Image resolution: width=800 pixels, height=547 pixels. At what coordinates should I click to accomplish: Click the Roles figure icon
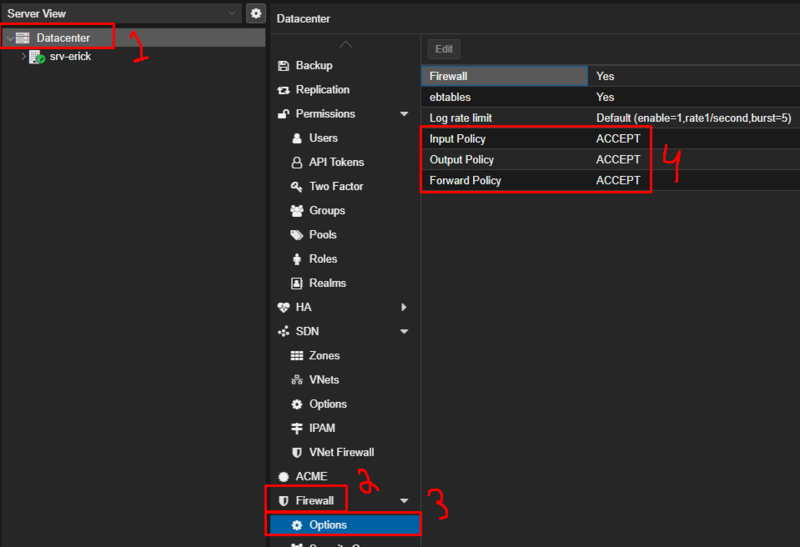click(296, 259)
